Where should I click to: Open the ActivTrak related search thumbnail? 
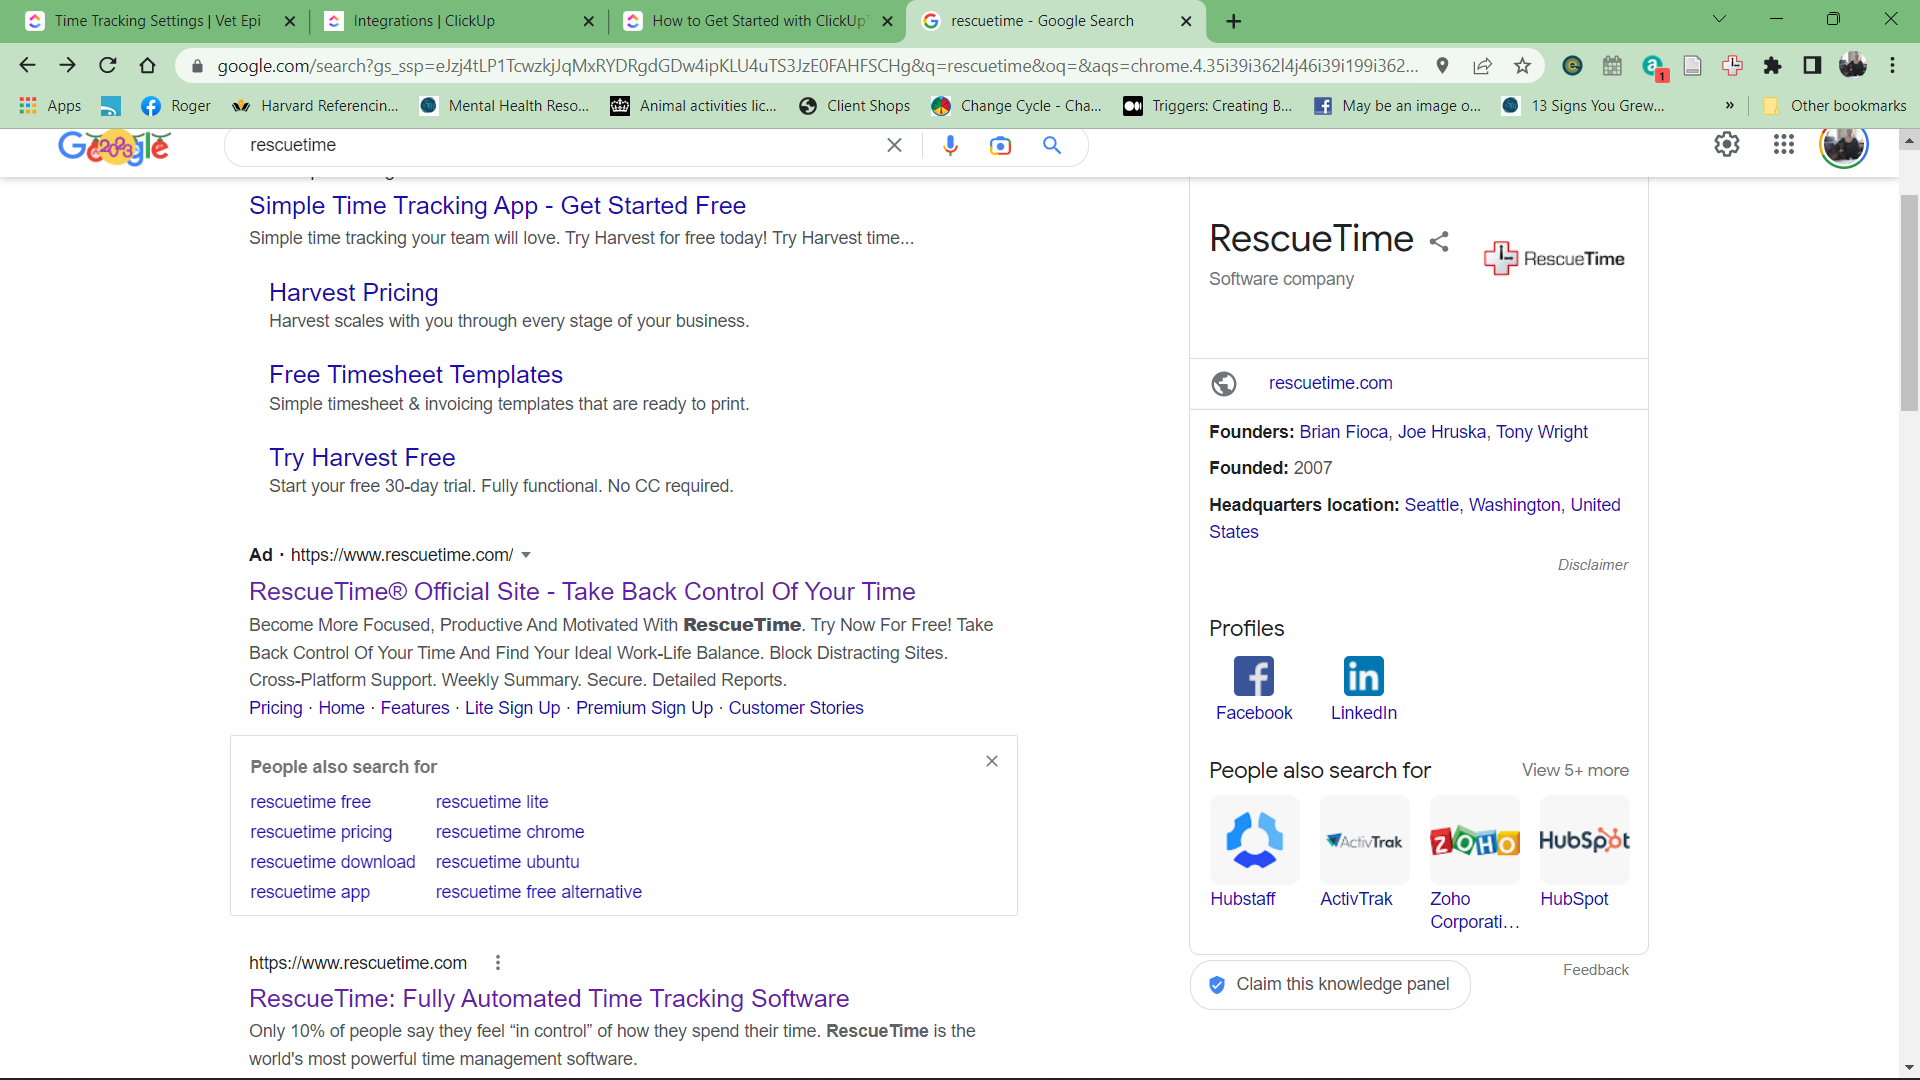click(x=1364, y=840)
